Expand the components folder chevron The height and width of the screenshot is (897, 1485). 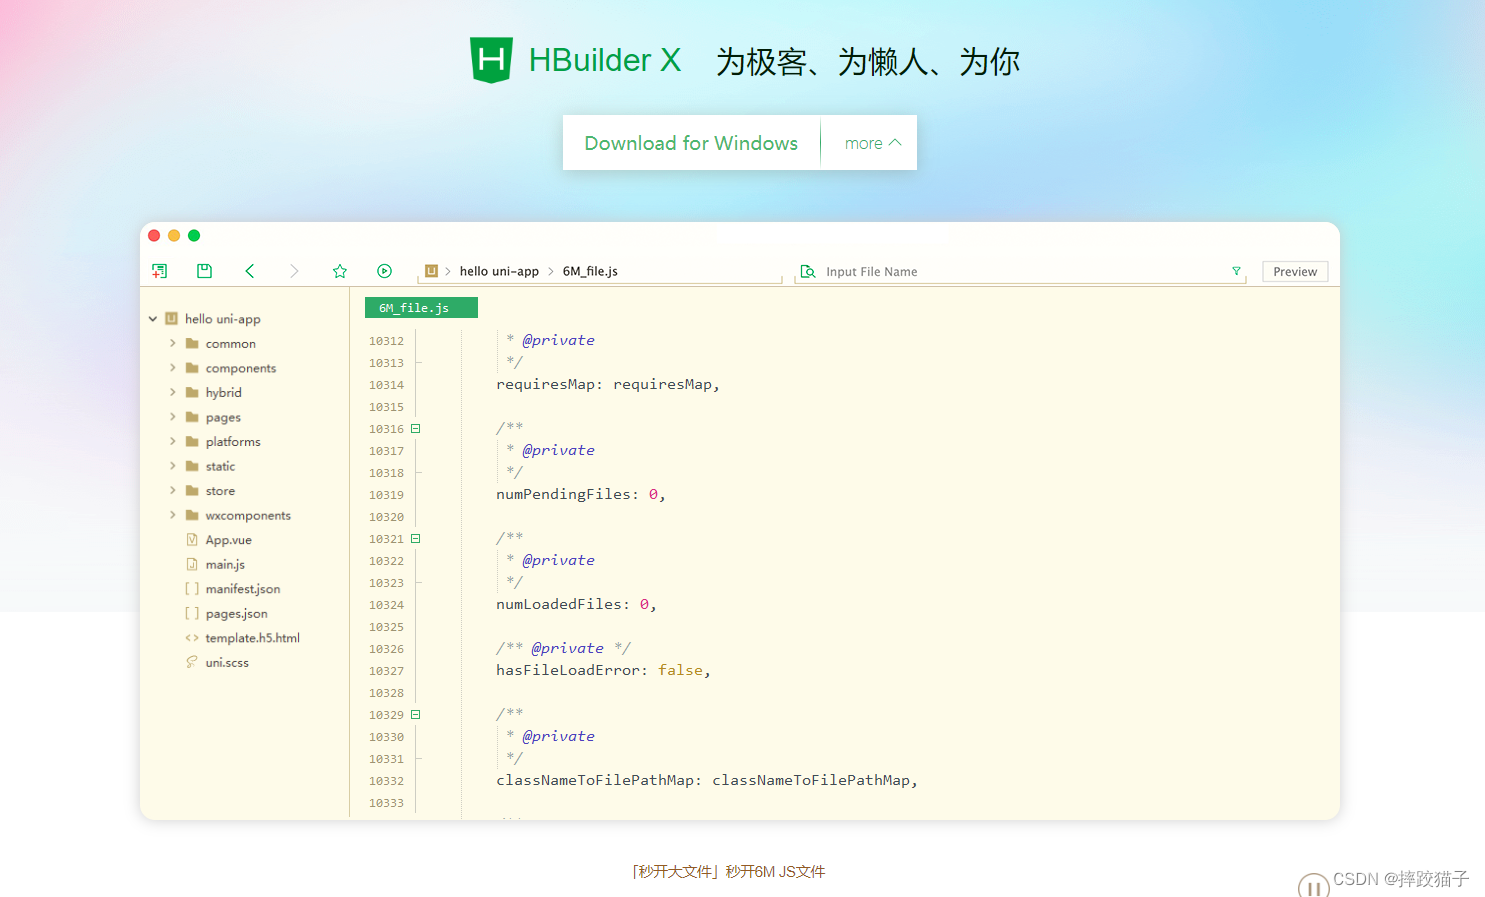(173, 368)
